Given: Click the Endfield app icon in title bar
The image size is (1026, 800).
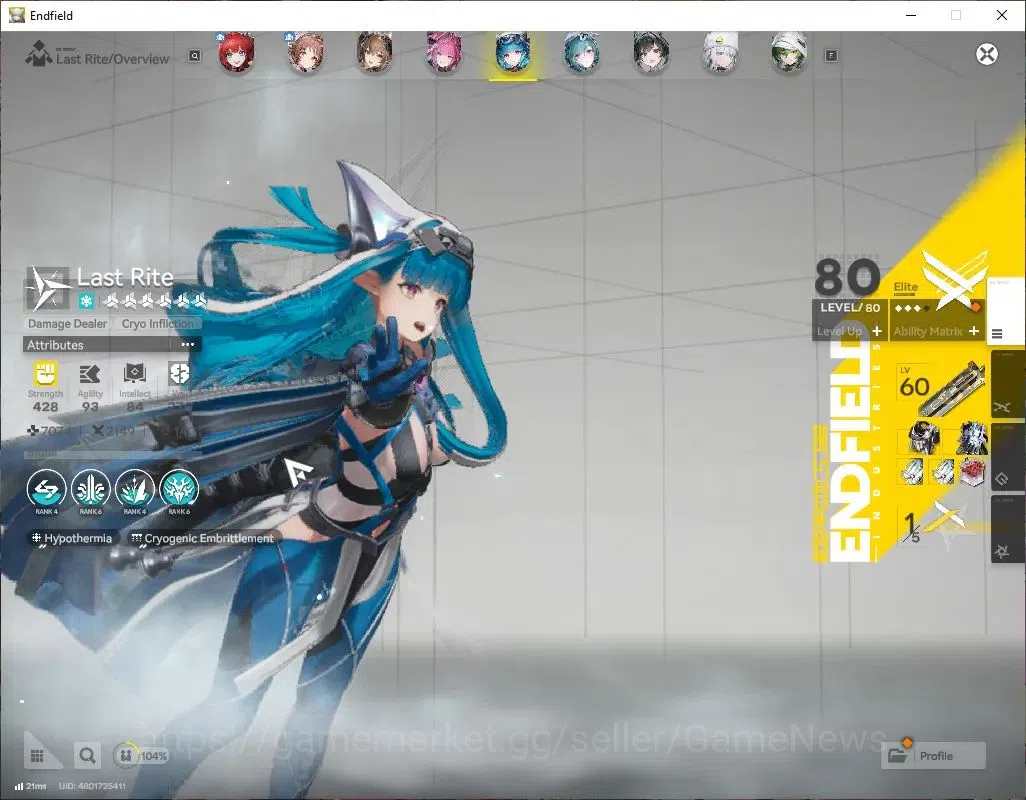Looking at the screenshot, I should coord(16,15).
